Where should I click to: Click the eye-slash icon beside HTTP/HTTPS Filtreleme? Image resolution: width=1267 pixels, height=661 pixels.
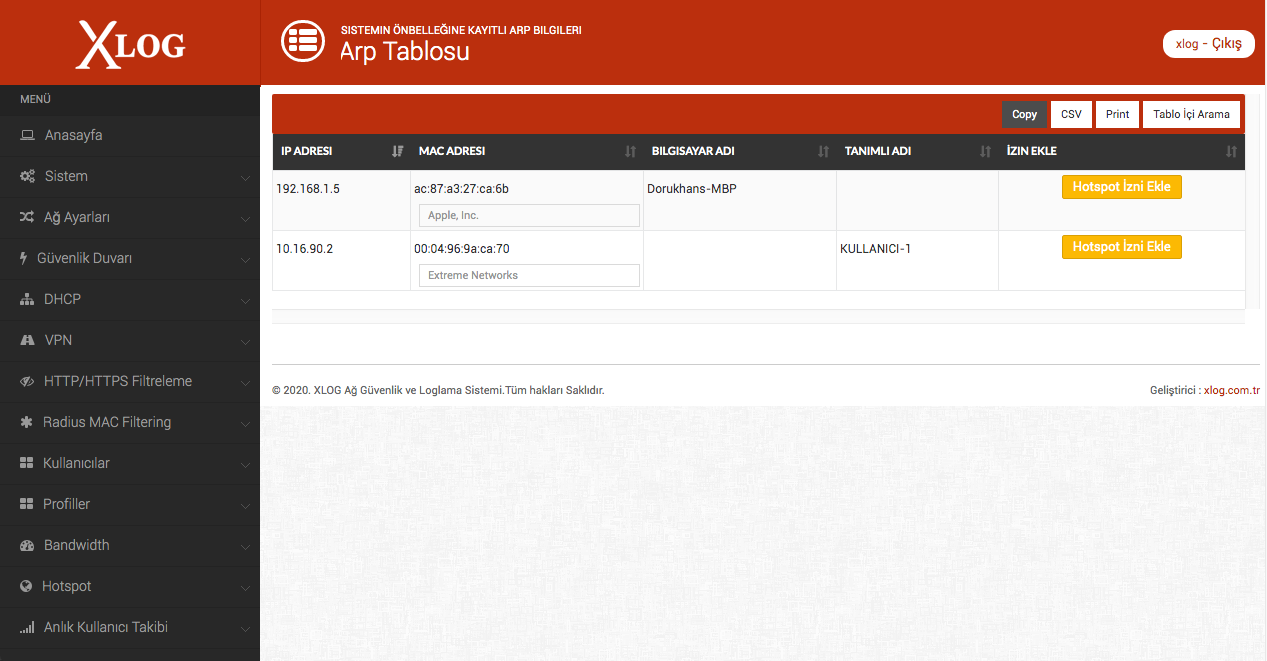pos(27,381)
